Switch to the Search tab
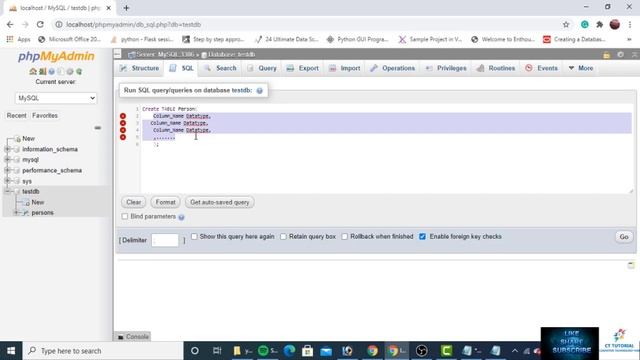640x360 pixels. tap(221, 68)
